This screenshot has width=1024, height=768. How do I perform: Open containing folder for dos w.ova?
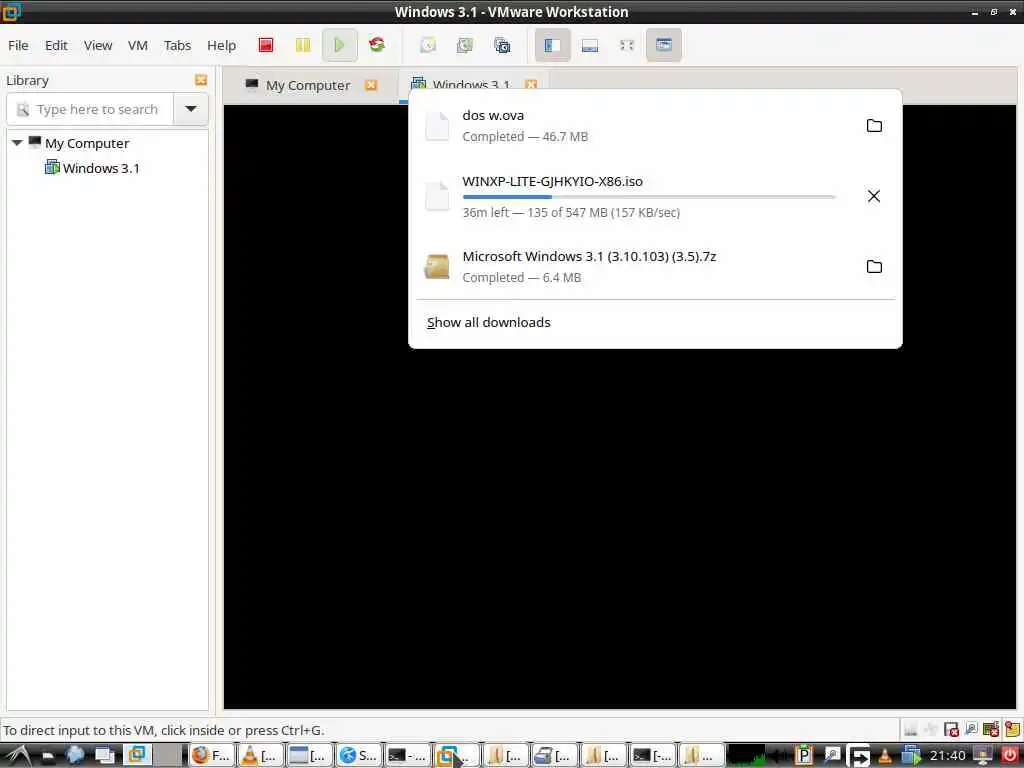point(874,125)
